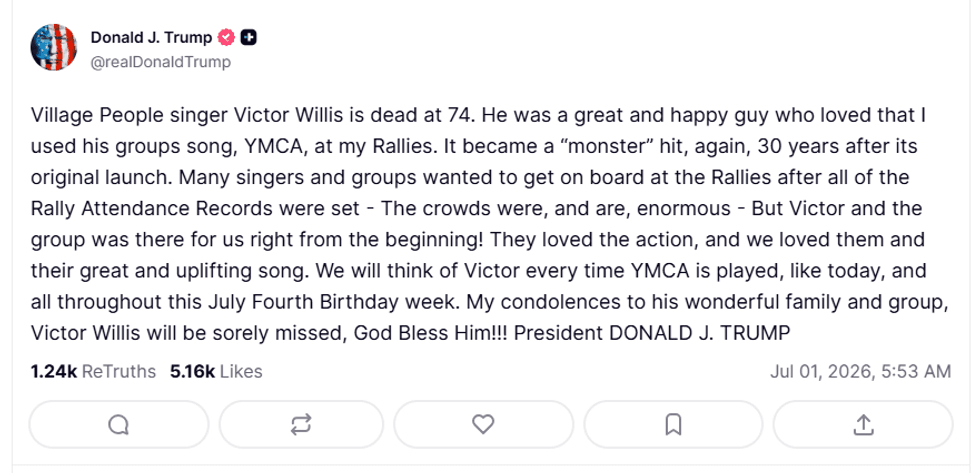980x473 pixels.
Task: Visit the @realDonaldTrump handle link
Action: [161, 62]
